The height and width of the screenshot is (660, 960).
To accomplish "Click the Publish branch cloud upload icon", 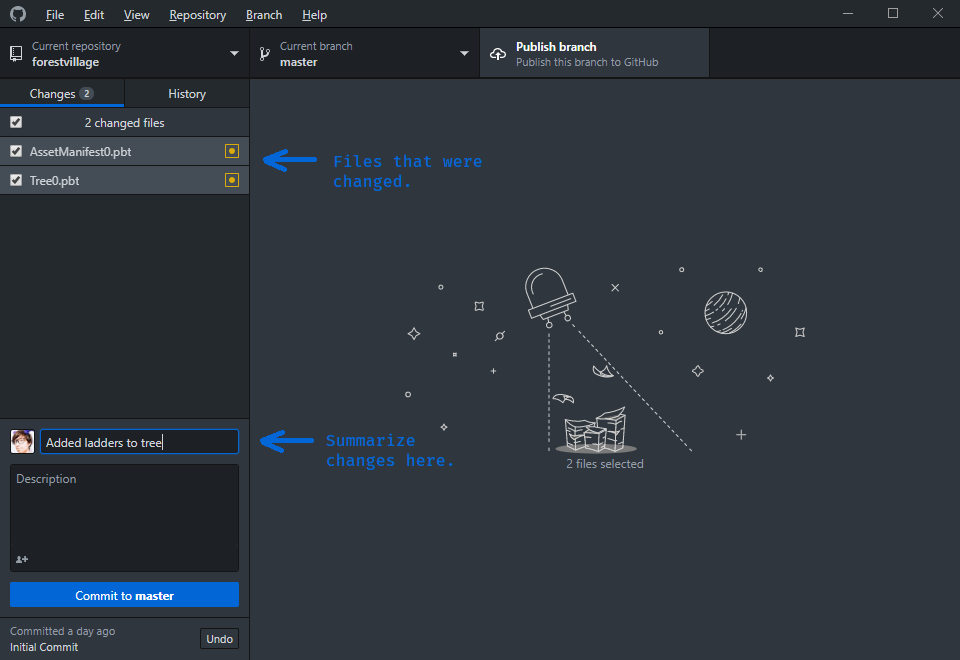I will click(x=498, y=54).
